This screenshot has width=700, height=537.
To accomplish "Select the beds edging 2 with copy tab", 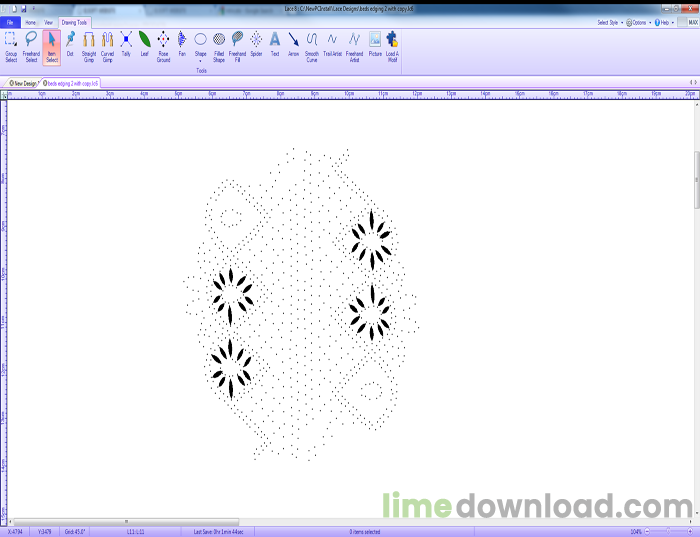I will click(x=71, y=83).
